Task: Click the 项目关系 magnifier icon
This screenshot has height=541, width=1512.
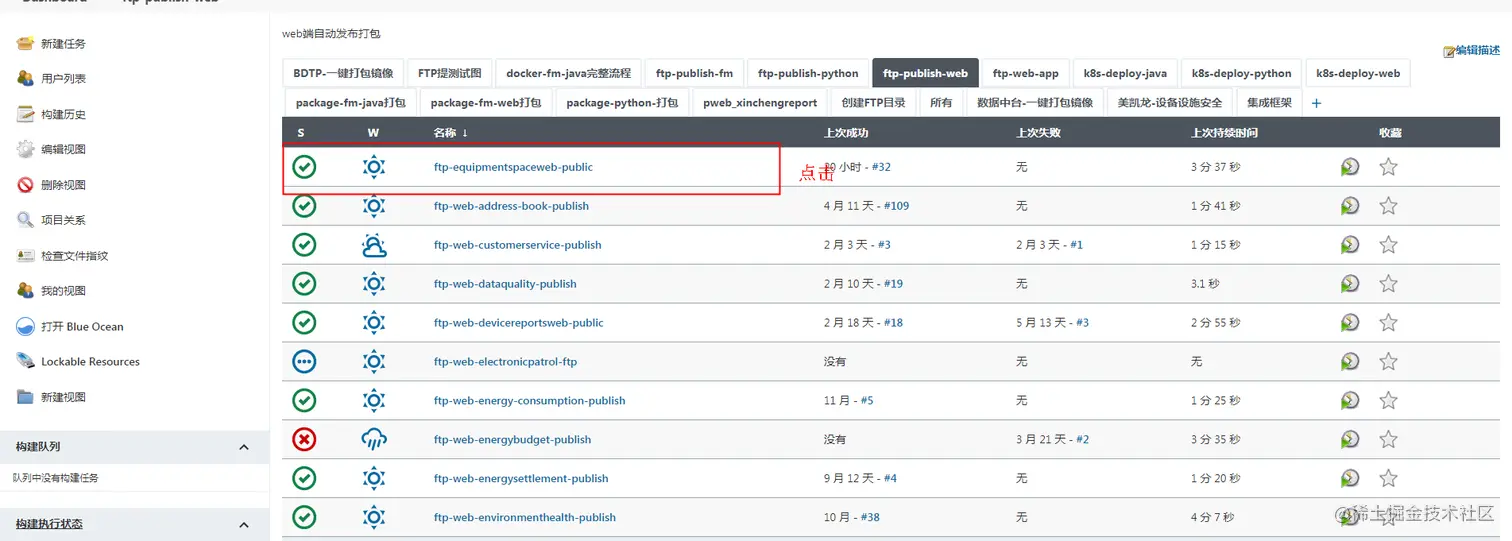Action: [x=26, y=220]
